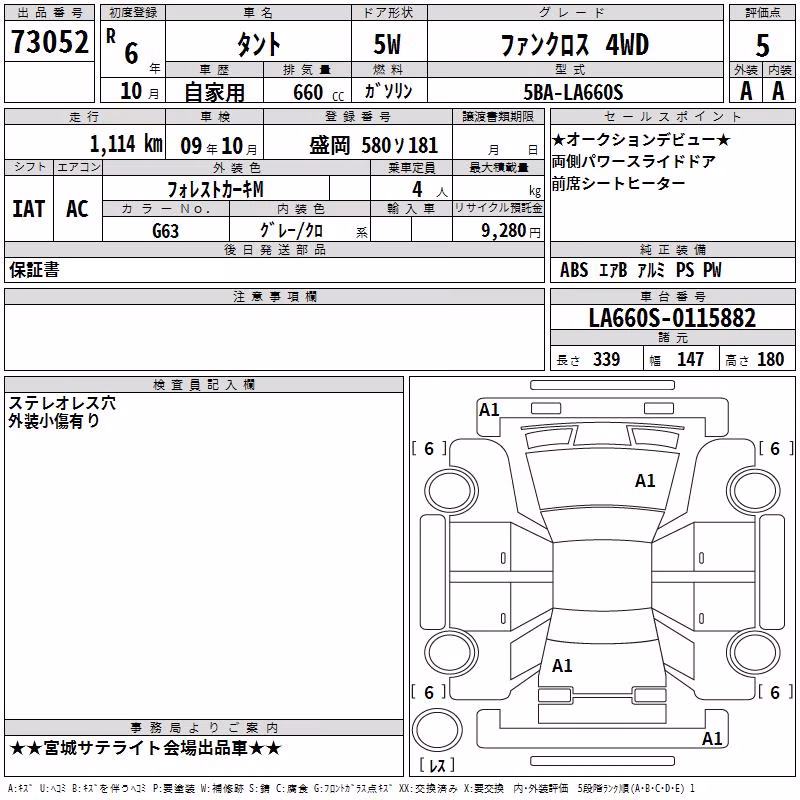Click the spare tire circle marked レス
The height and width of the screenshot is (800, 800).
[437, 730]
